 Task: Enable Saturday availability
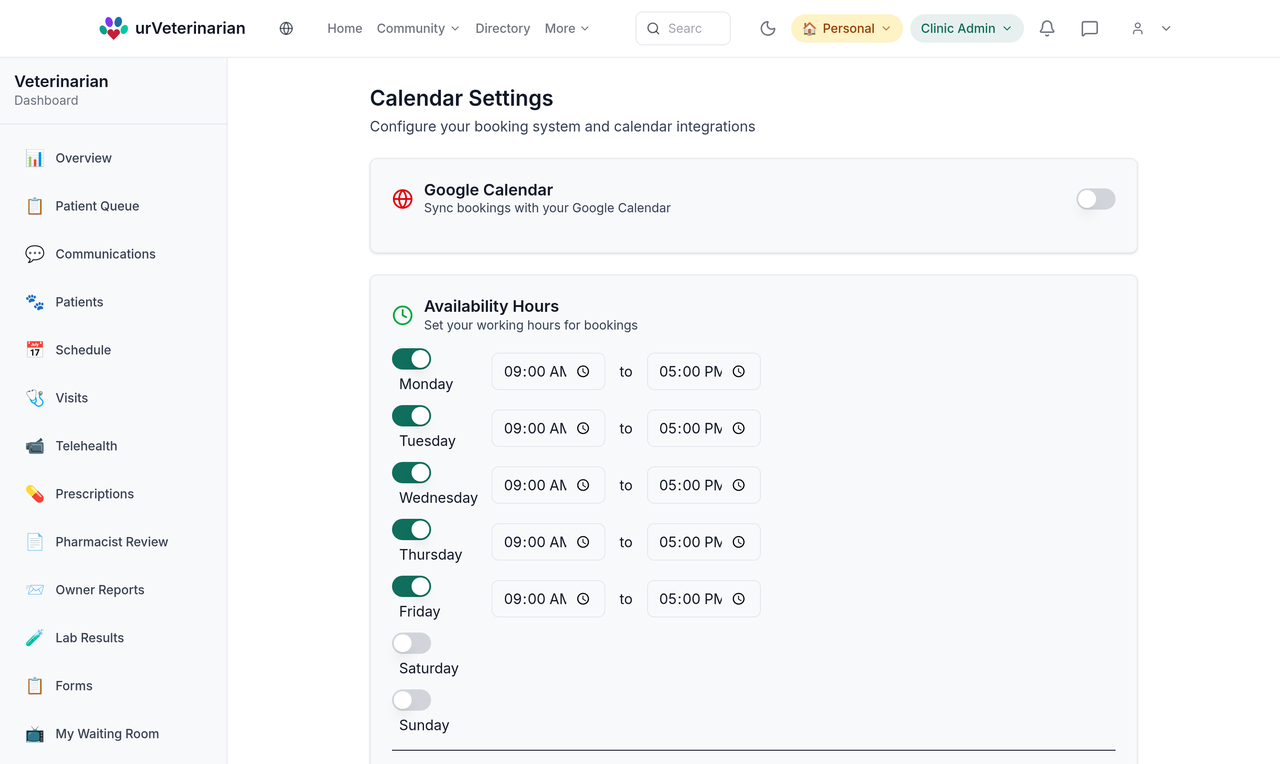click(x=412, y=644)
